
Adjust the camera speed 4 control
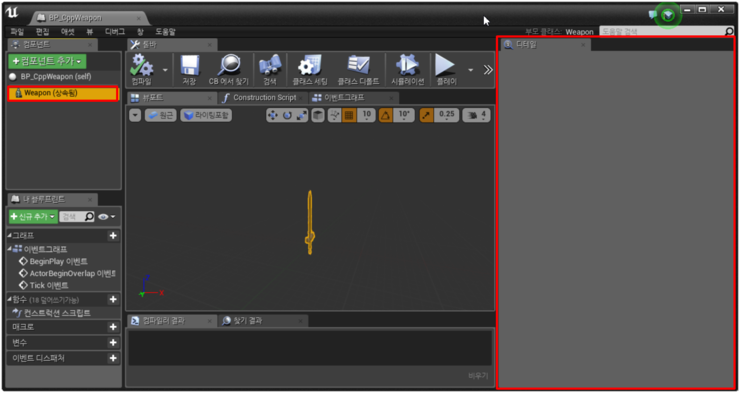pyautogui.click(x=476, y=115)
